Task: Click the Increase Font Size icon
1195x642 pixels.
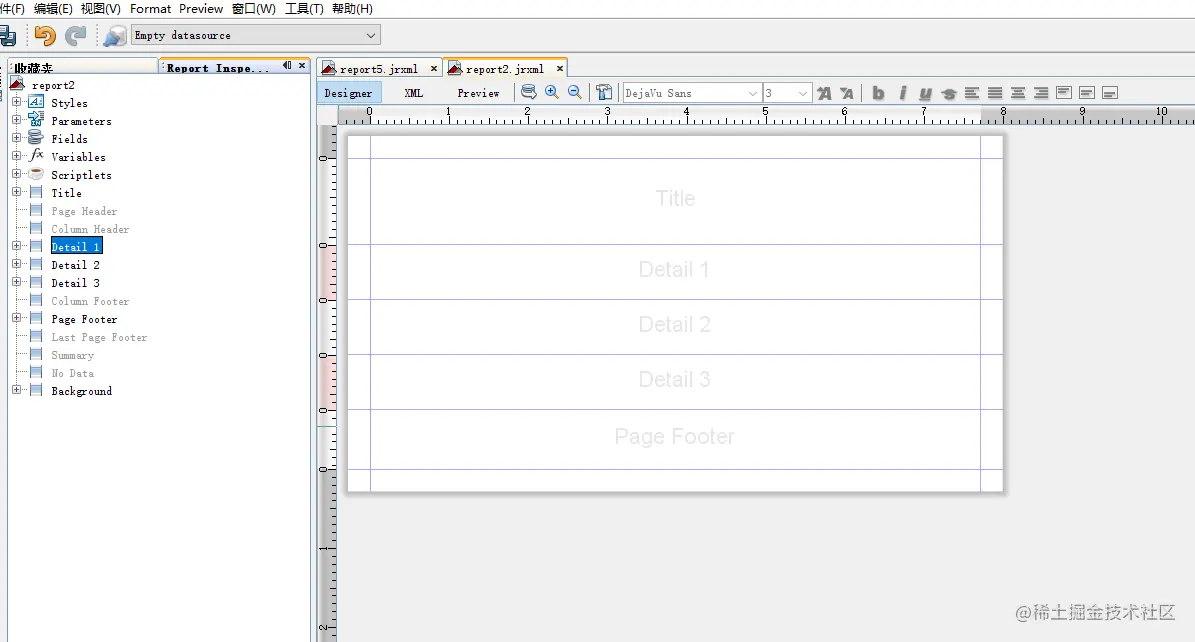Action: (x=823, y=92)
